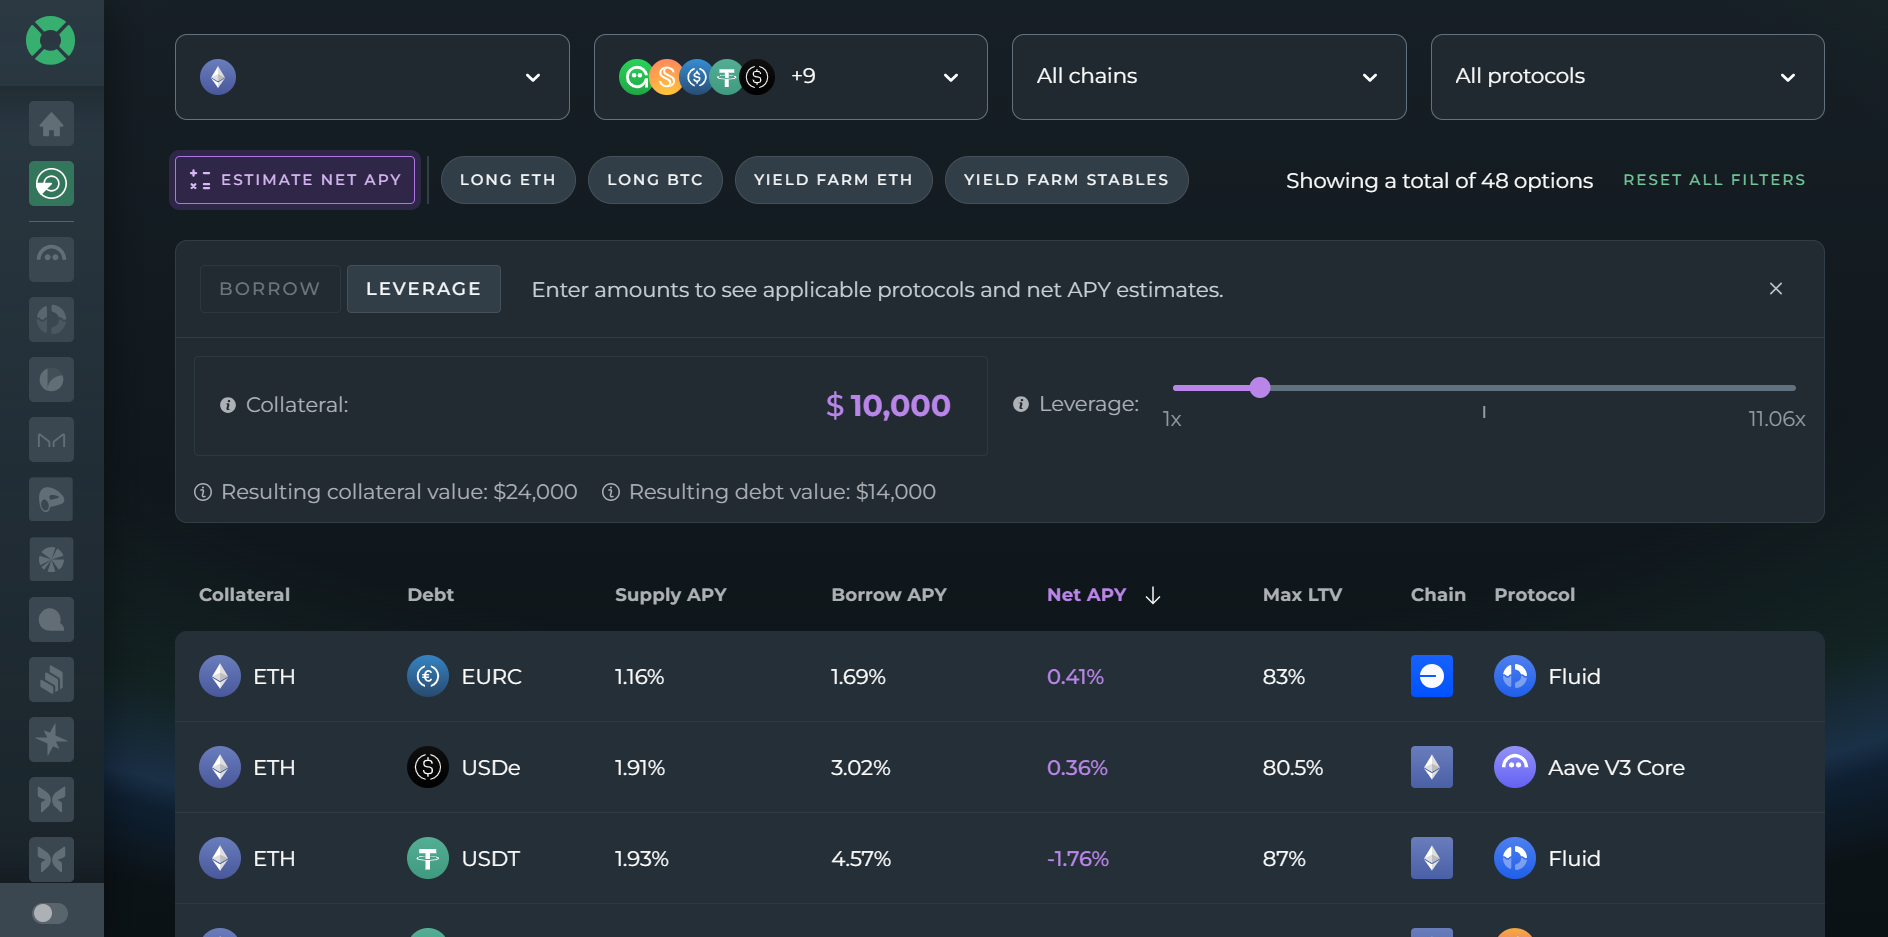This screenshot has height=937, width=1888.
Task: Click the Aave V3 Core protocol icon
Action: point(1515,767)
